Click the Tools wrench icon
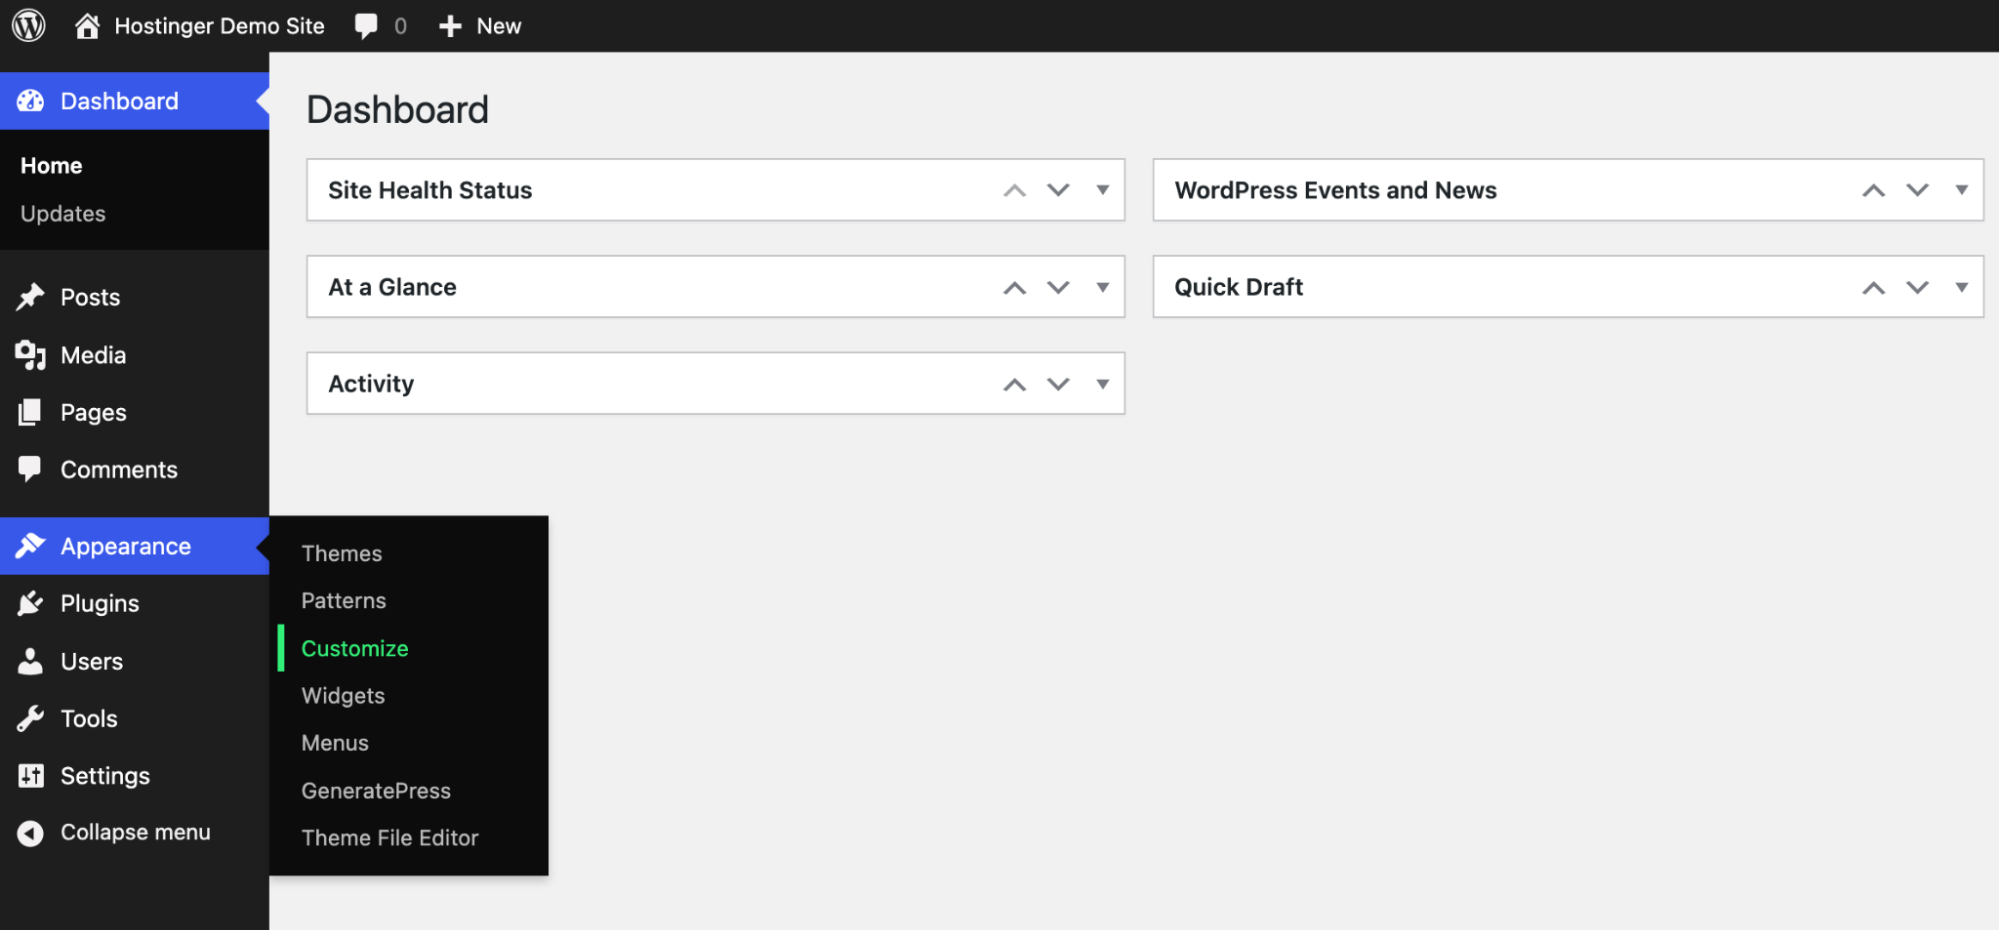 [30, 718]
